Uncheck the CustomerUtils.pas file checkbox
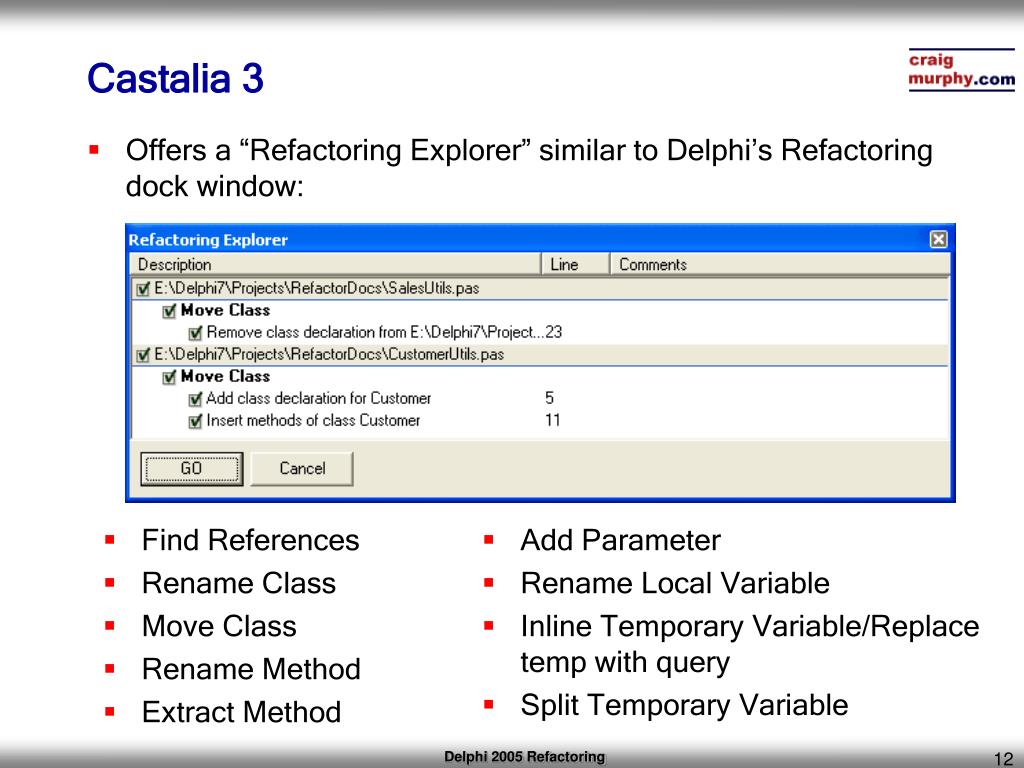Viewport: 1024px width, 768px height. pos(143,355)
